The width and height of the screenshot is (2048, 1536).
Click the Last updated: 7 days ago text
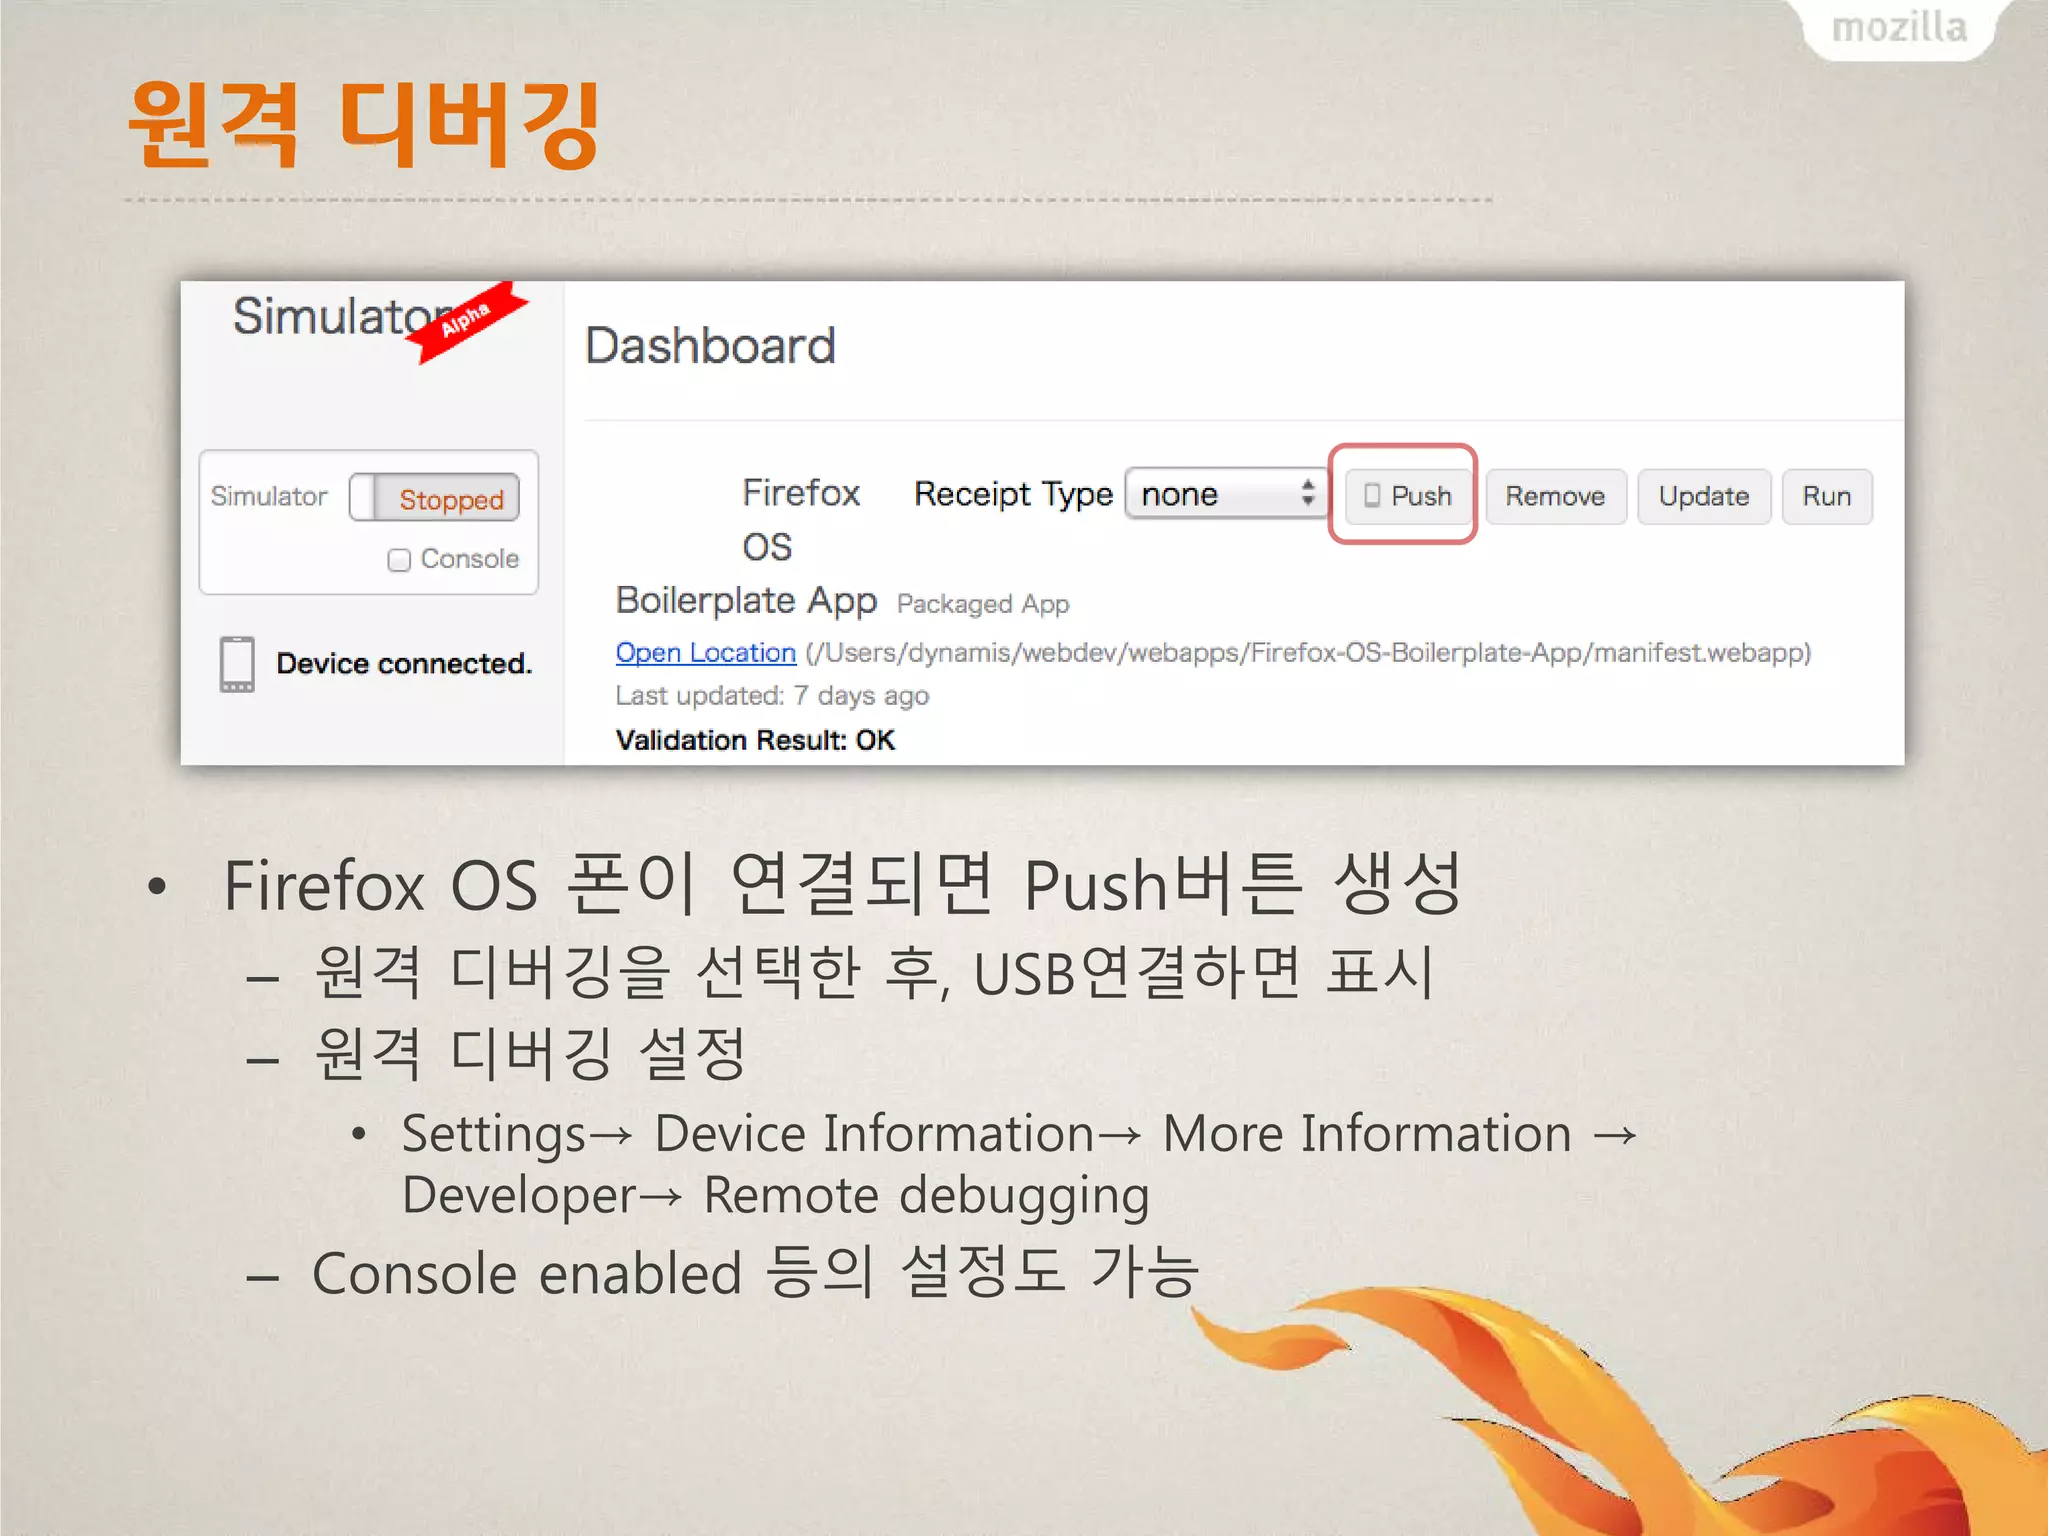(772, 695)
